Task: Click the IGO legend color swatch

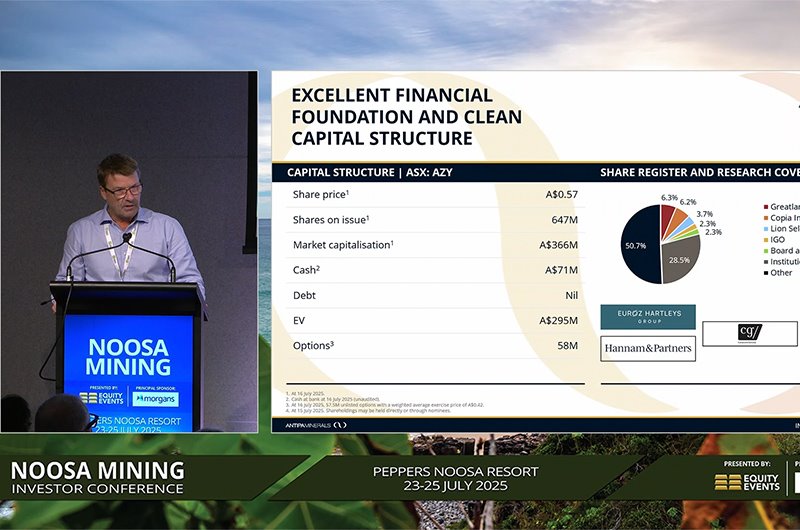Action: coord(766,240)
